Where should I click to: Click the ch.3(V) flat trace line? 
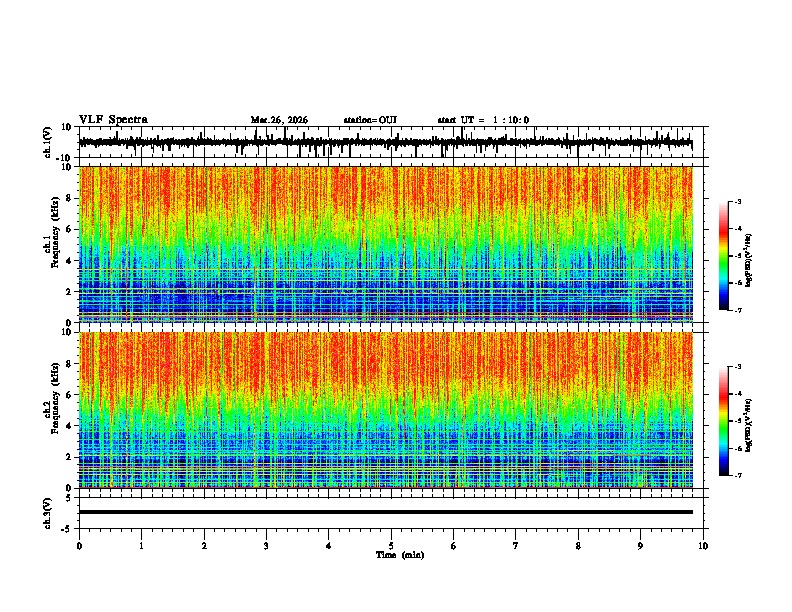(386, 512)
